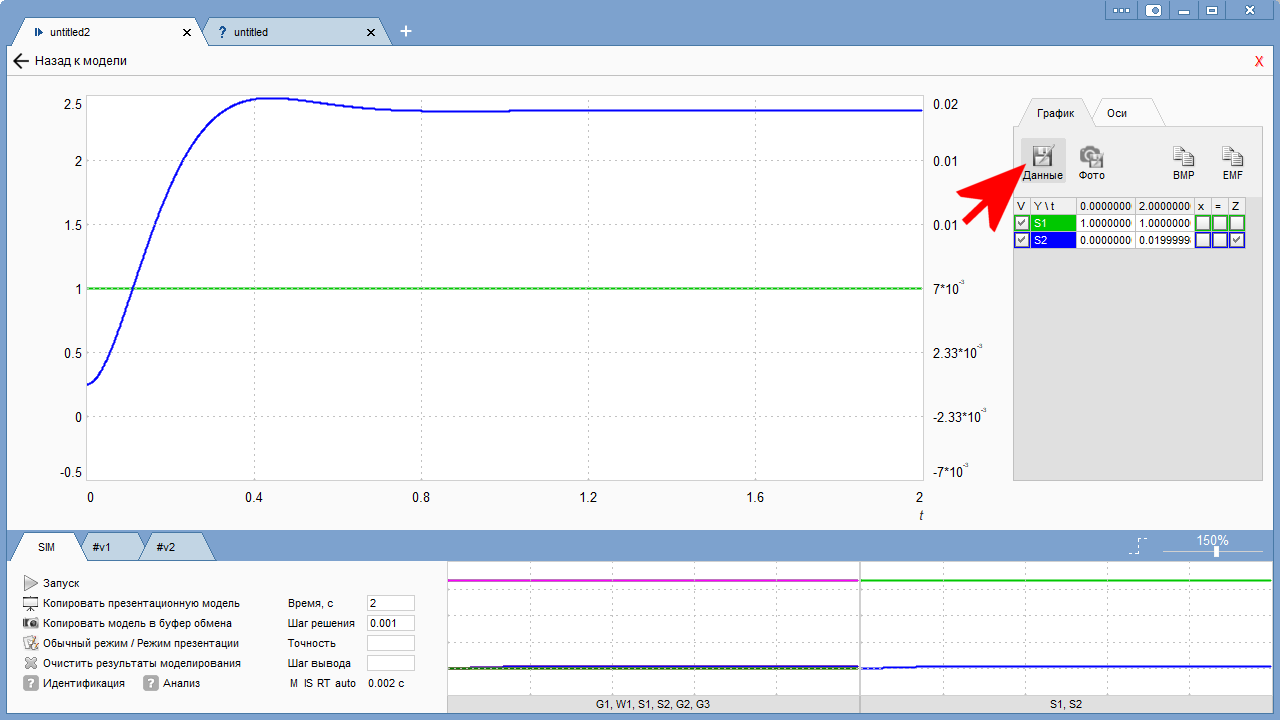
Task: Click the camera icon for copying model to clipboard
Action: click(x=30, y=623)
